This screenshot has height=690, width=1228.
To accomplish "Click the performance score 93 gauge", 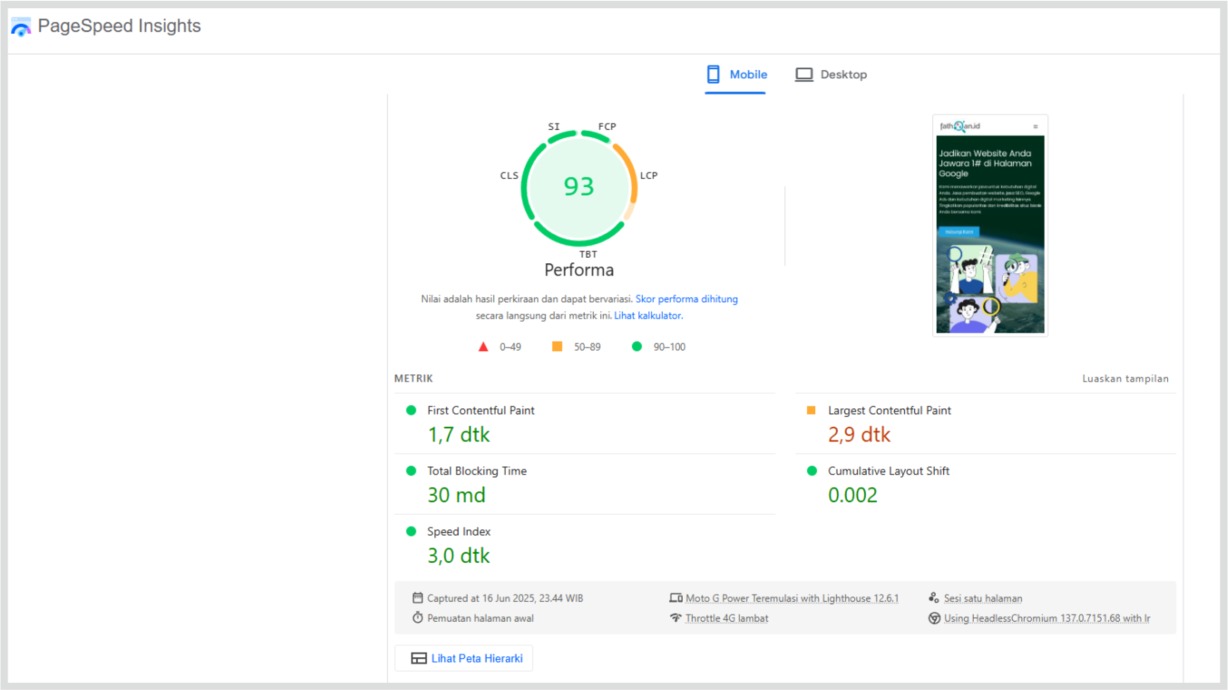I will 578,186.
